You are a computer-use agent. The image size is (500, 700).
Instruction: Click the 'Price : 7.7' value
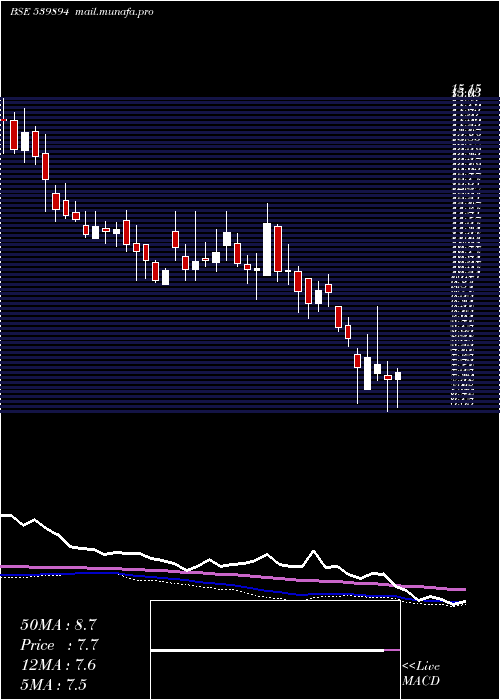pos(59,645)
